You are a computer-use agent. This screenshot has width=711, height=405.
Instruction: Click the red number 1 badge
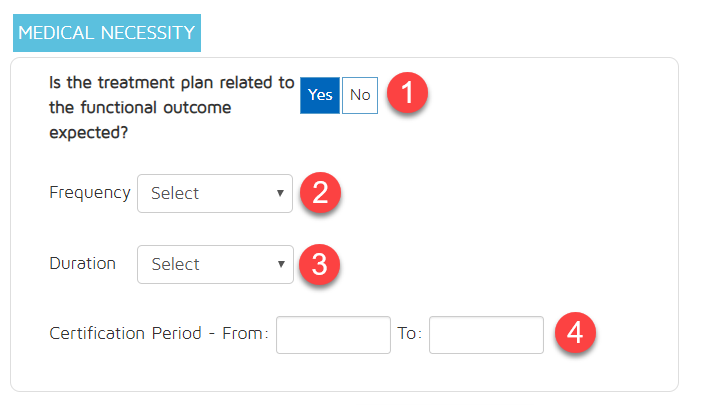(x=408, y=96)
